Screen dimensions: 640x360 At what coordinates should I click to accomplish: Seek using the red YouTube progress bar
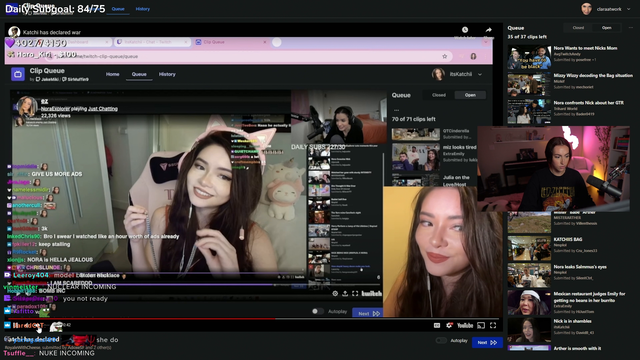[x=253, y=318]
